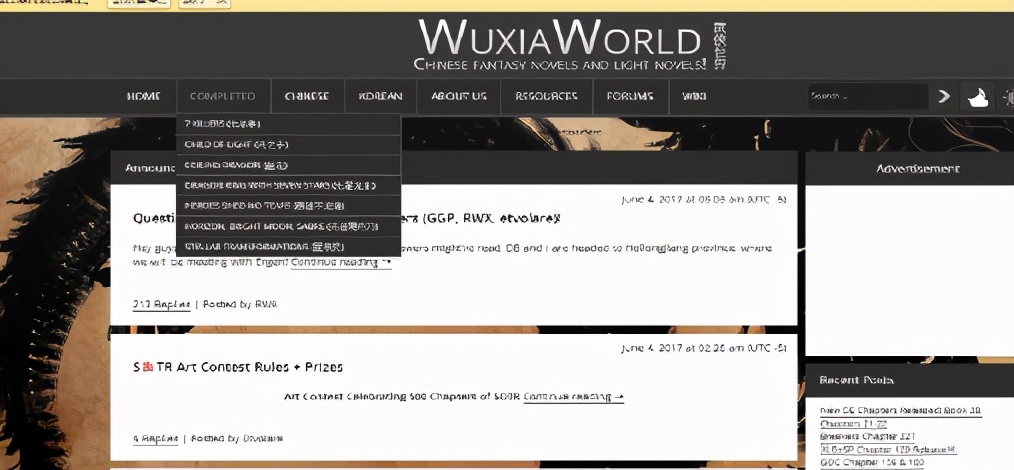Collapse the Completed dropdown menu

[222, 96]
